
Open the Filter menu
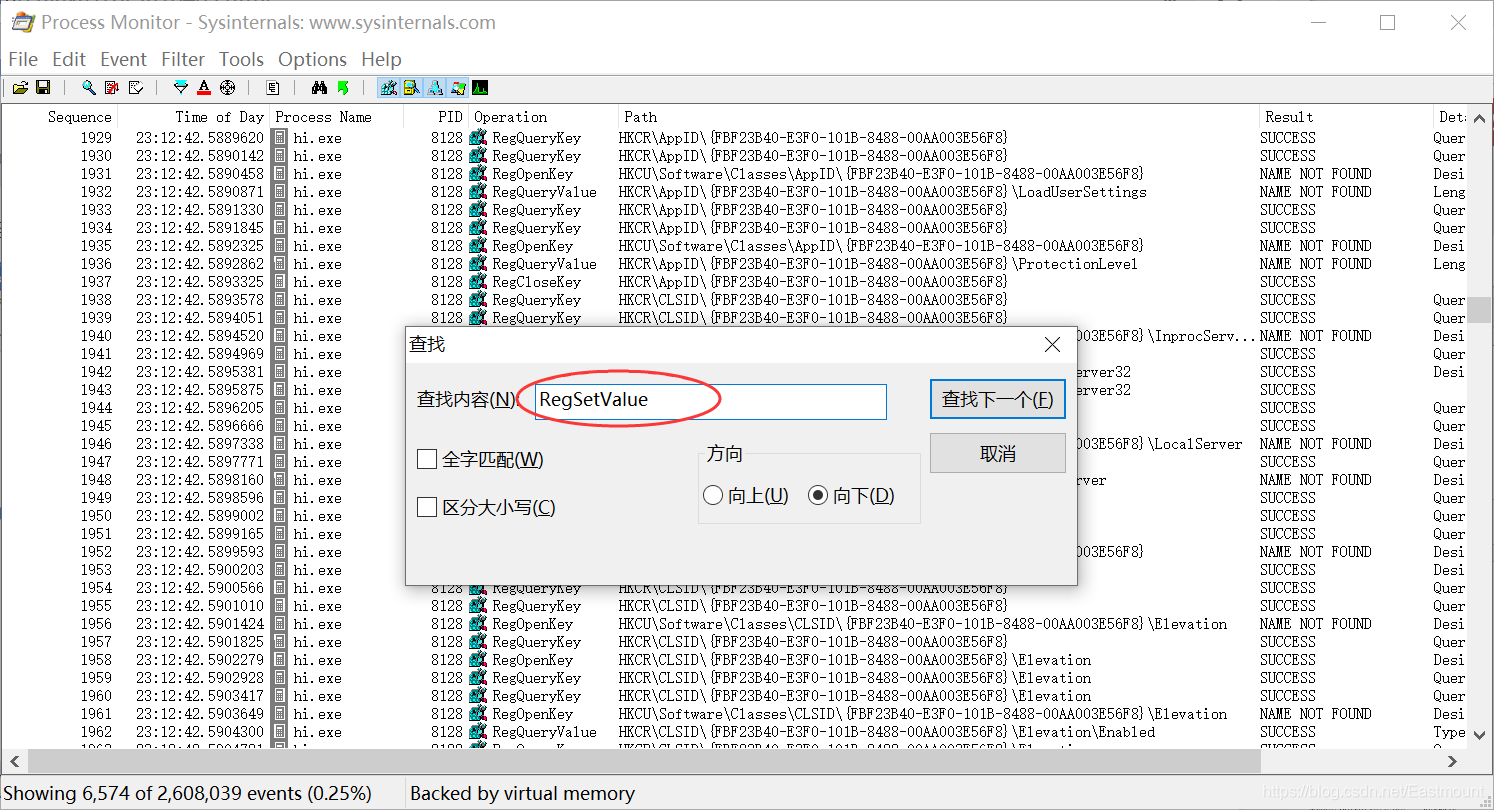coord(183,59)
